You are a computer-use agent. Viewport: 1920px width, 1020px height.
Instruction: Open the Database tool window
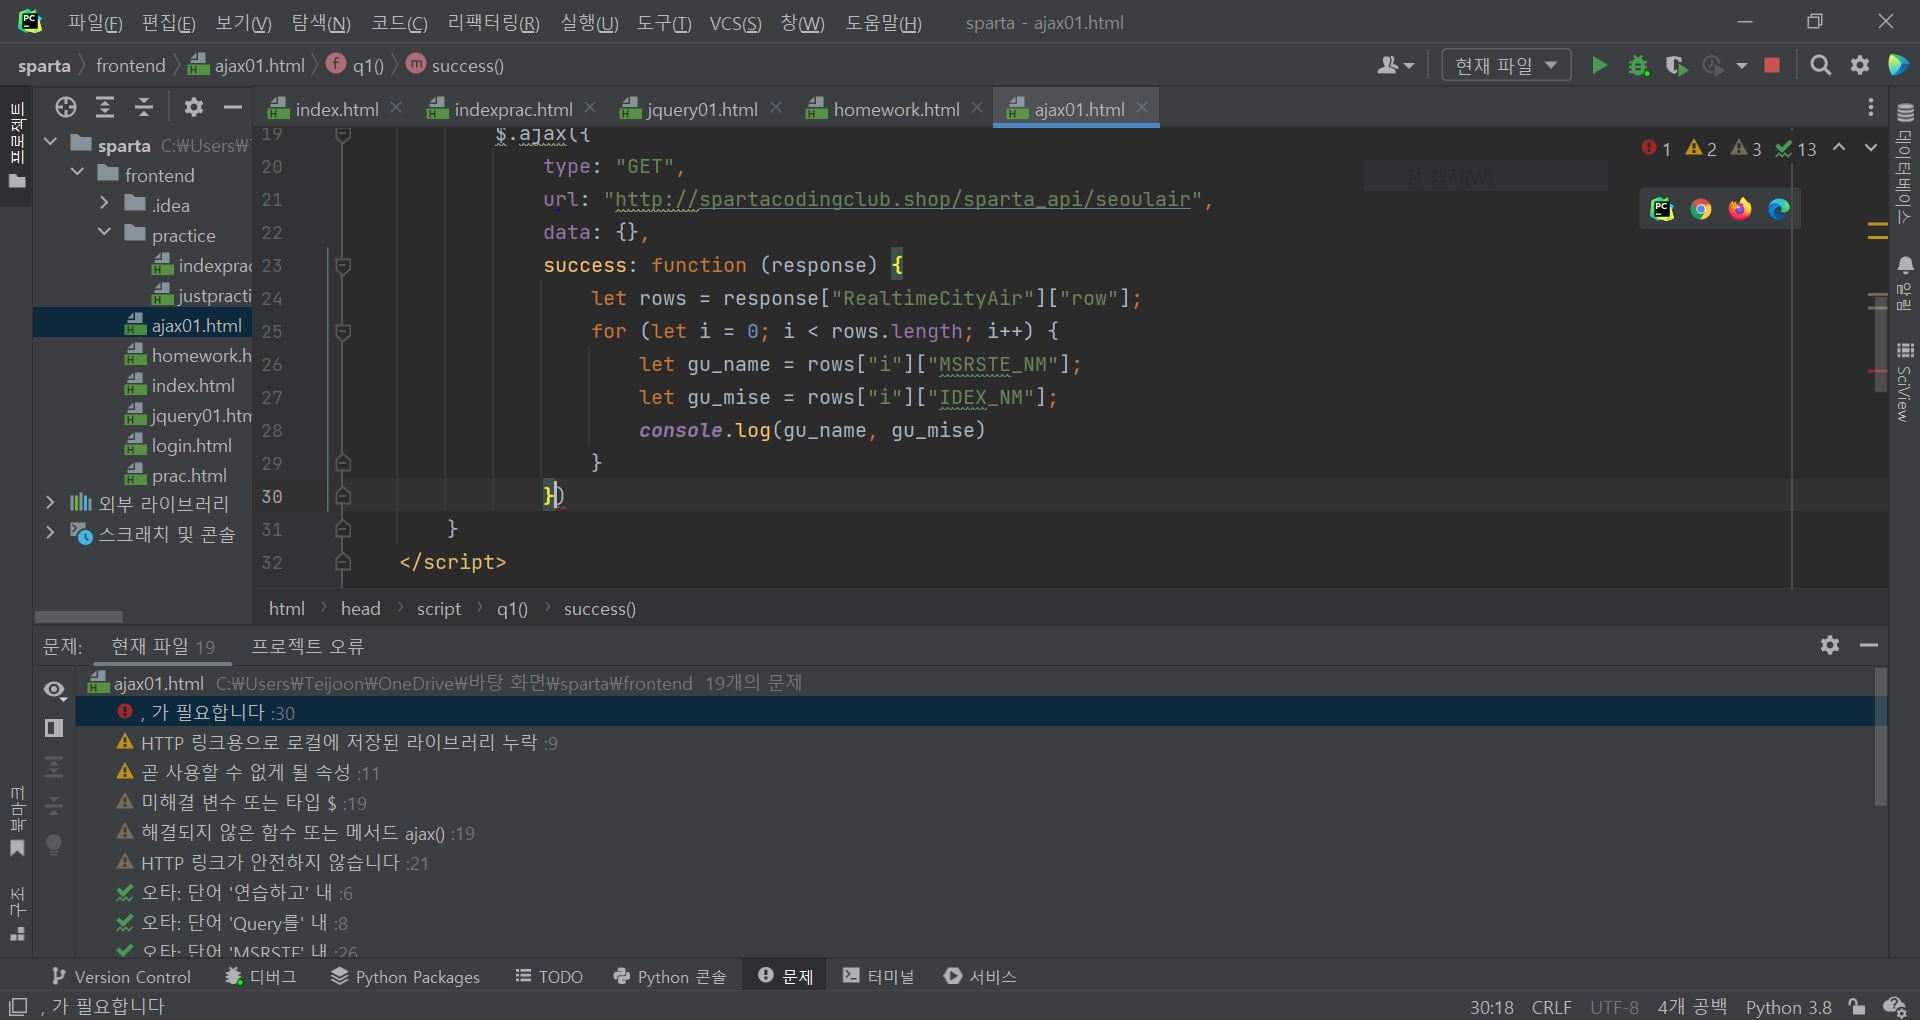click(1905, 162)
